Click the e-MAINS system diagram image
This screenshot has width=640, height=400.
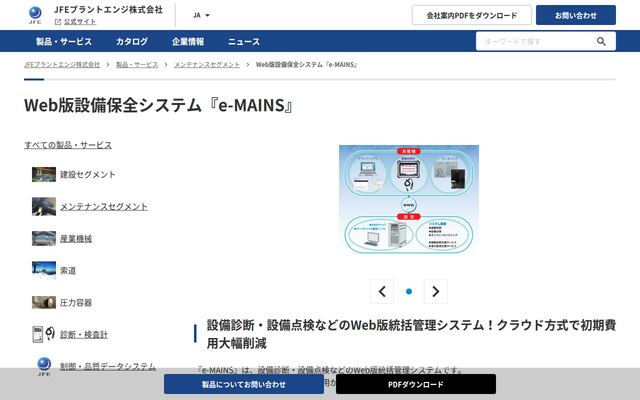409,199
